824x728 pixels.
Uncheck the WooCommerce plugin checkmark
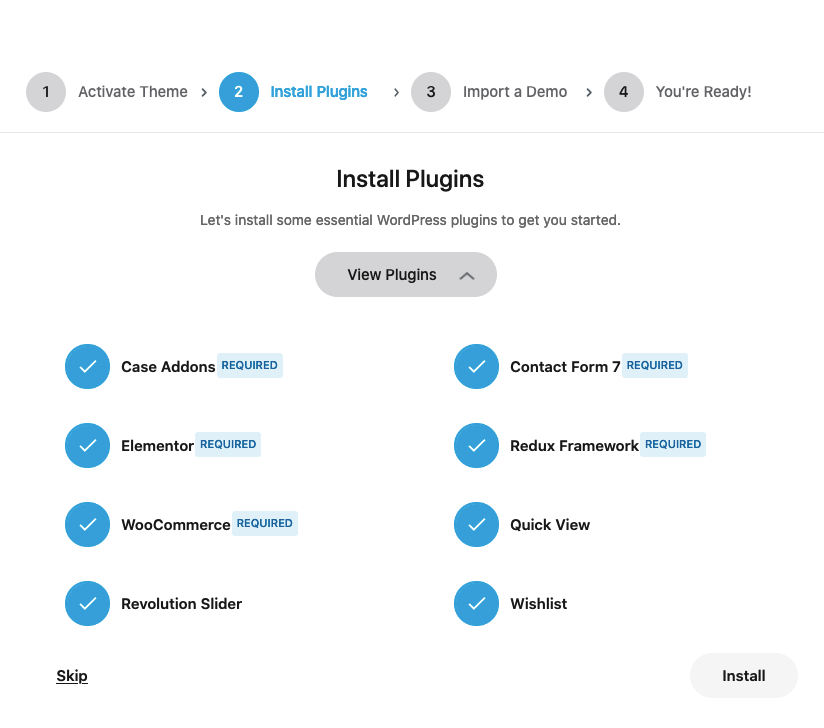click(87, 524)
